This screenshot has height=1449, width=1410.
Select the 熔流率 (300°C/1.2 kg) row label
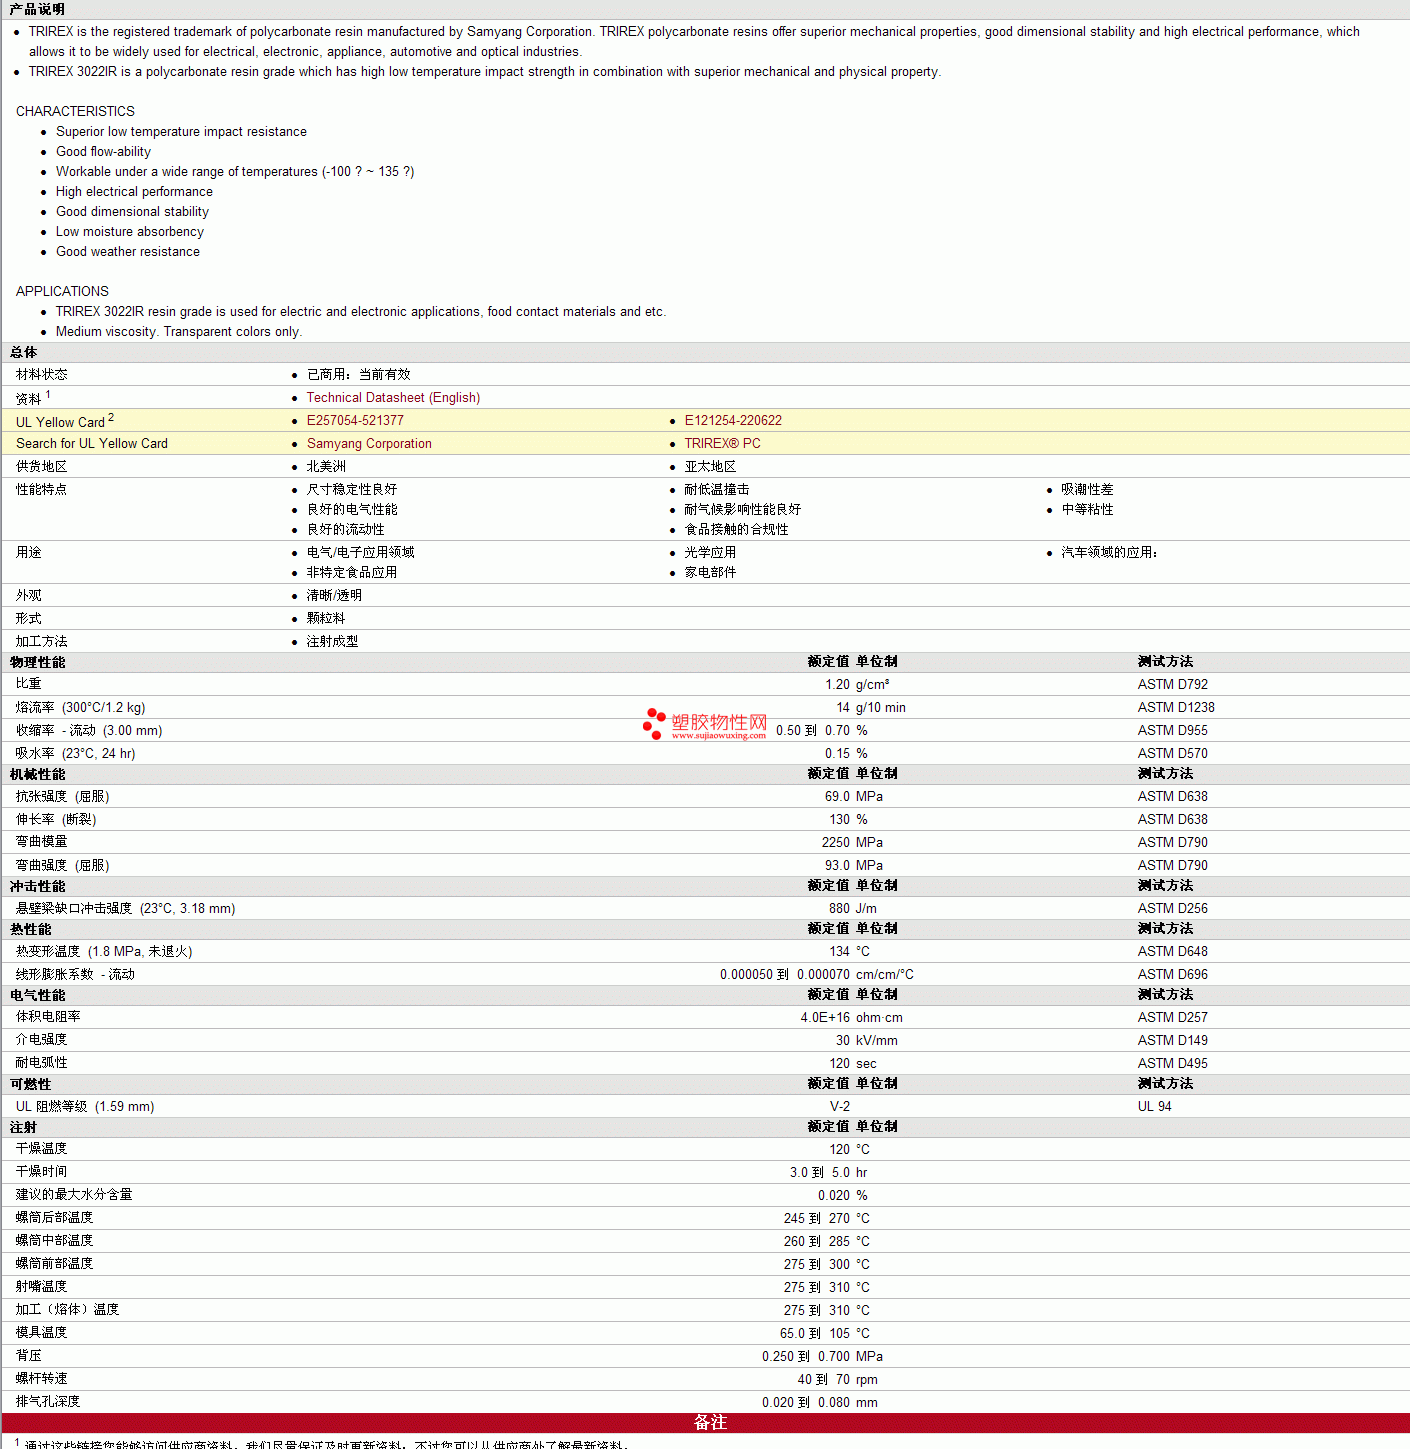(81, 708)
